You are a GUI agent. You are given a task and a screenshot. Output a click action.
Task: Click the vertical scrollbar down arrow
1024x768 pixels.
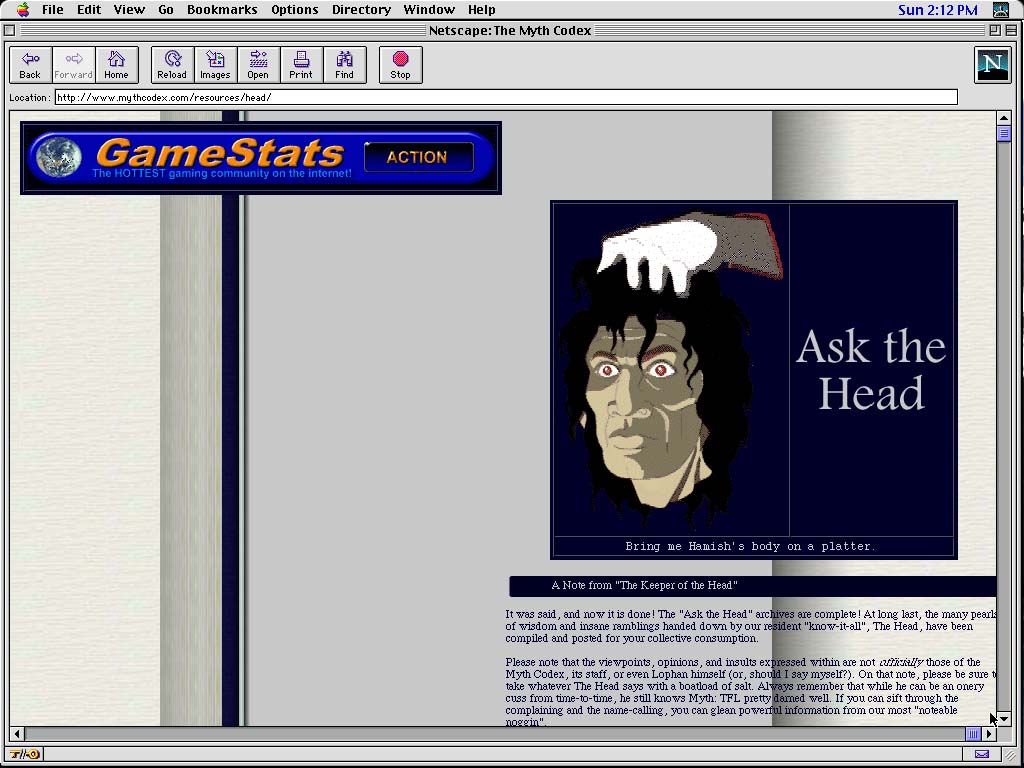[x=1004, y=719]
